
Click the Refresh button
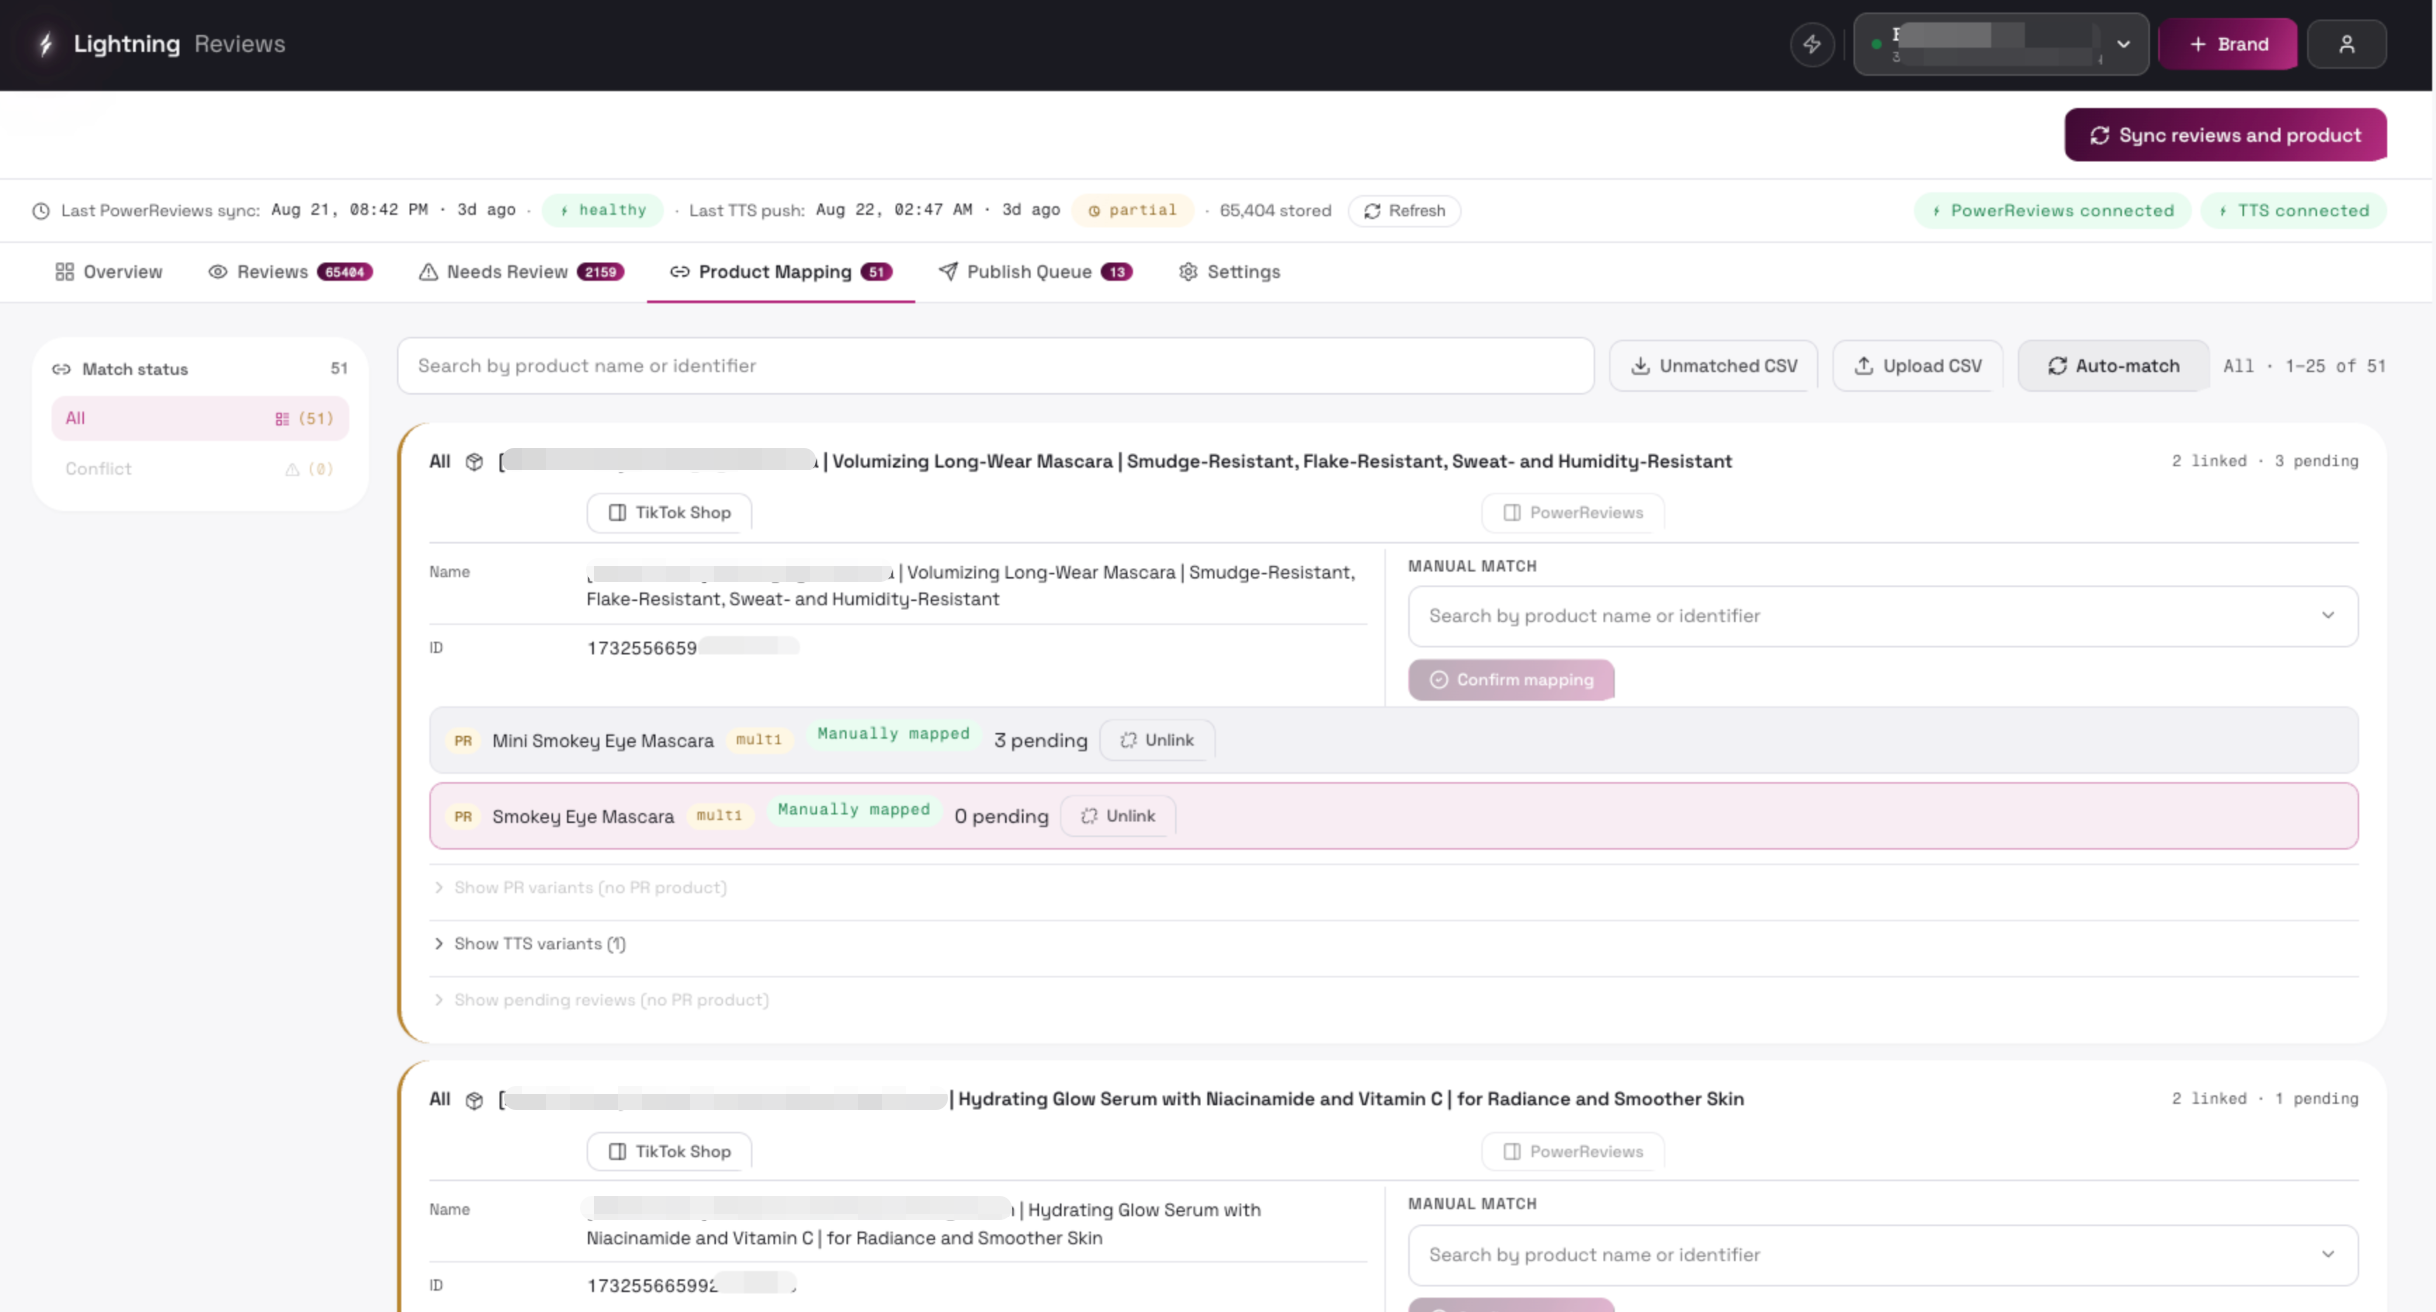click(1404, 211)
